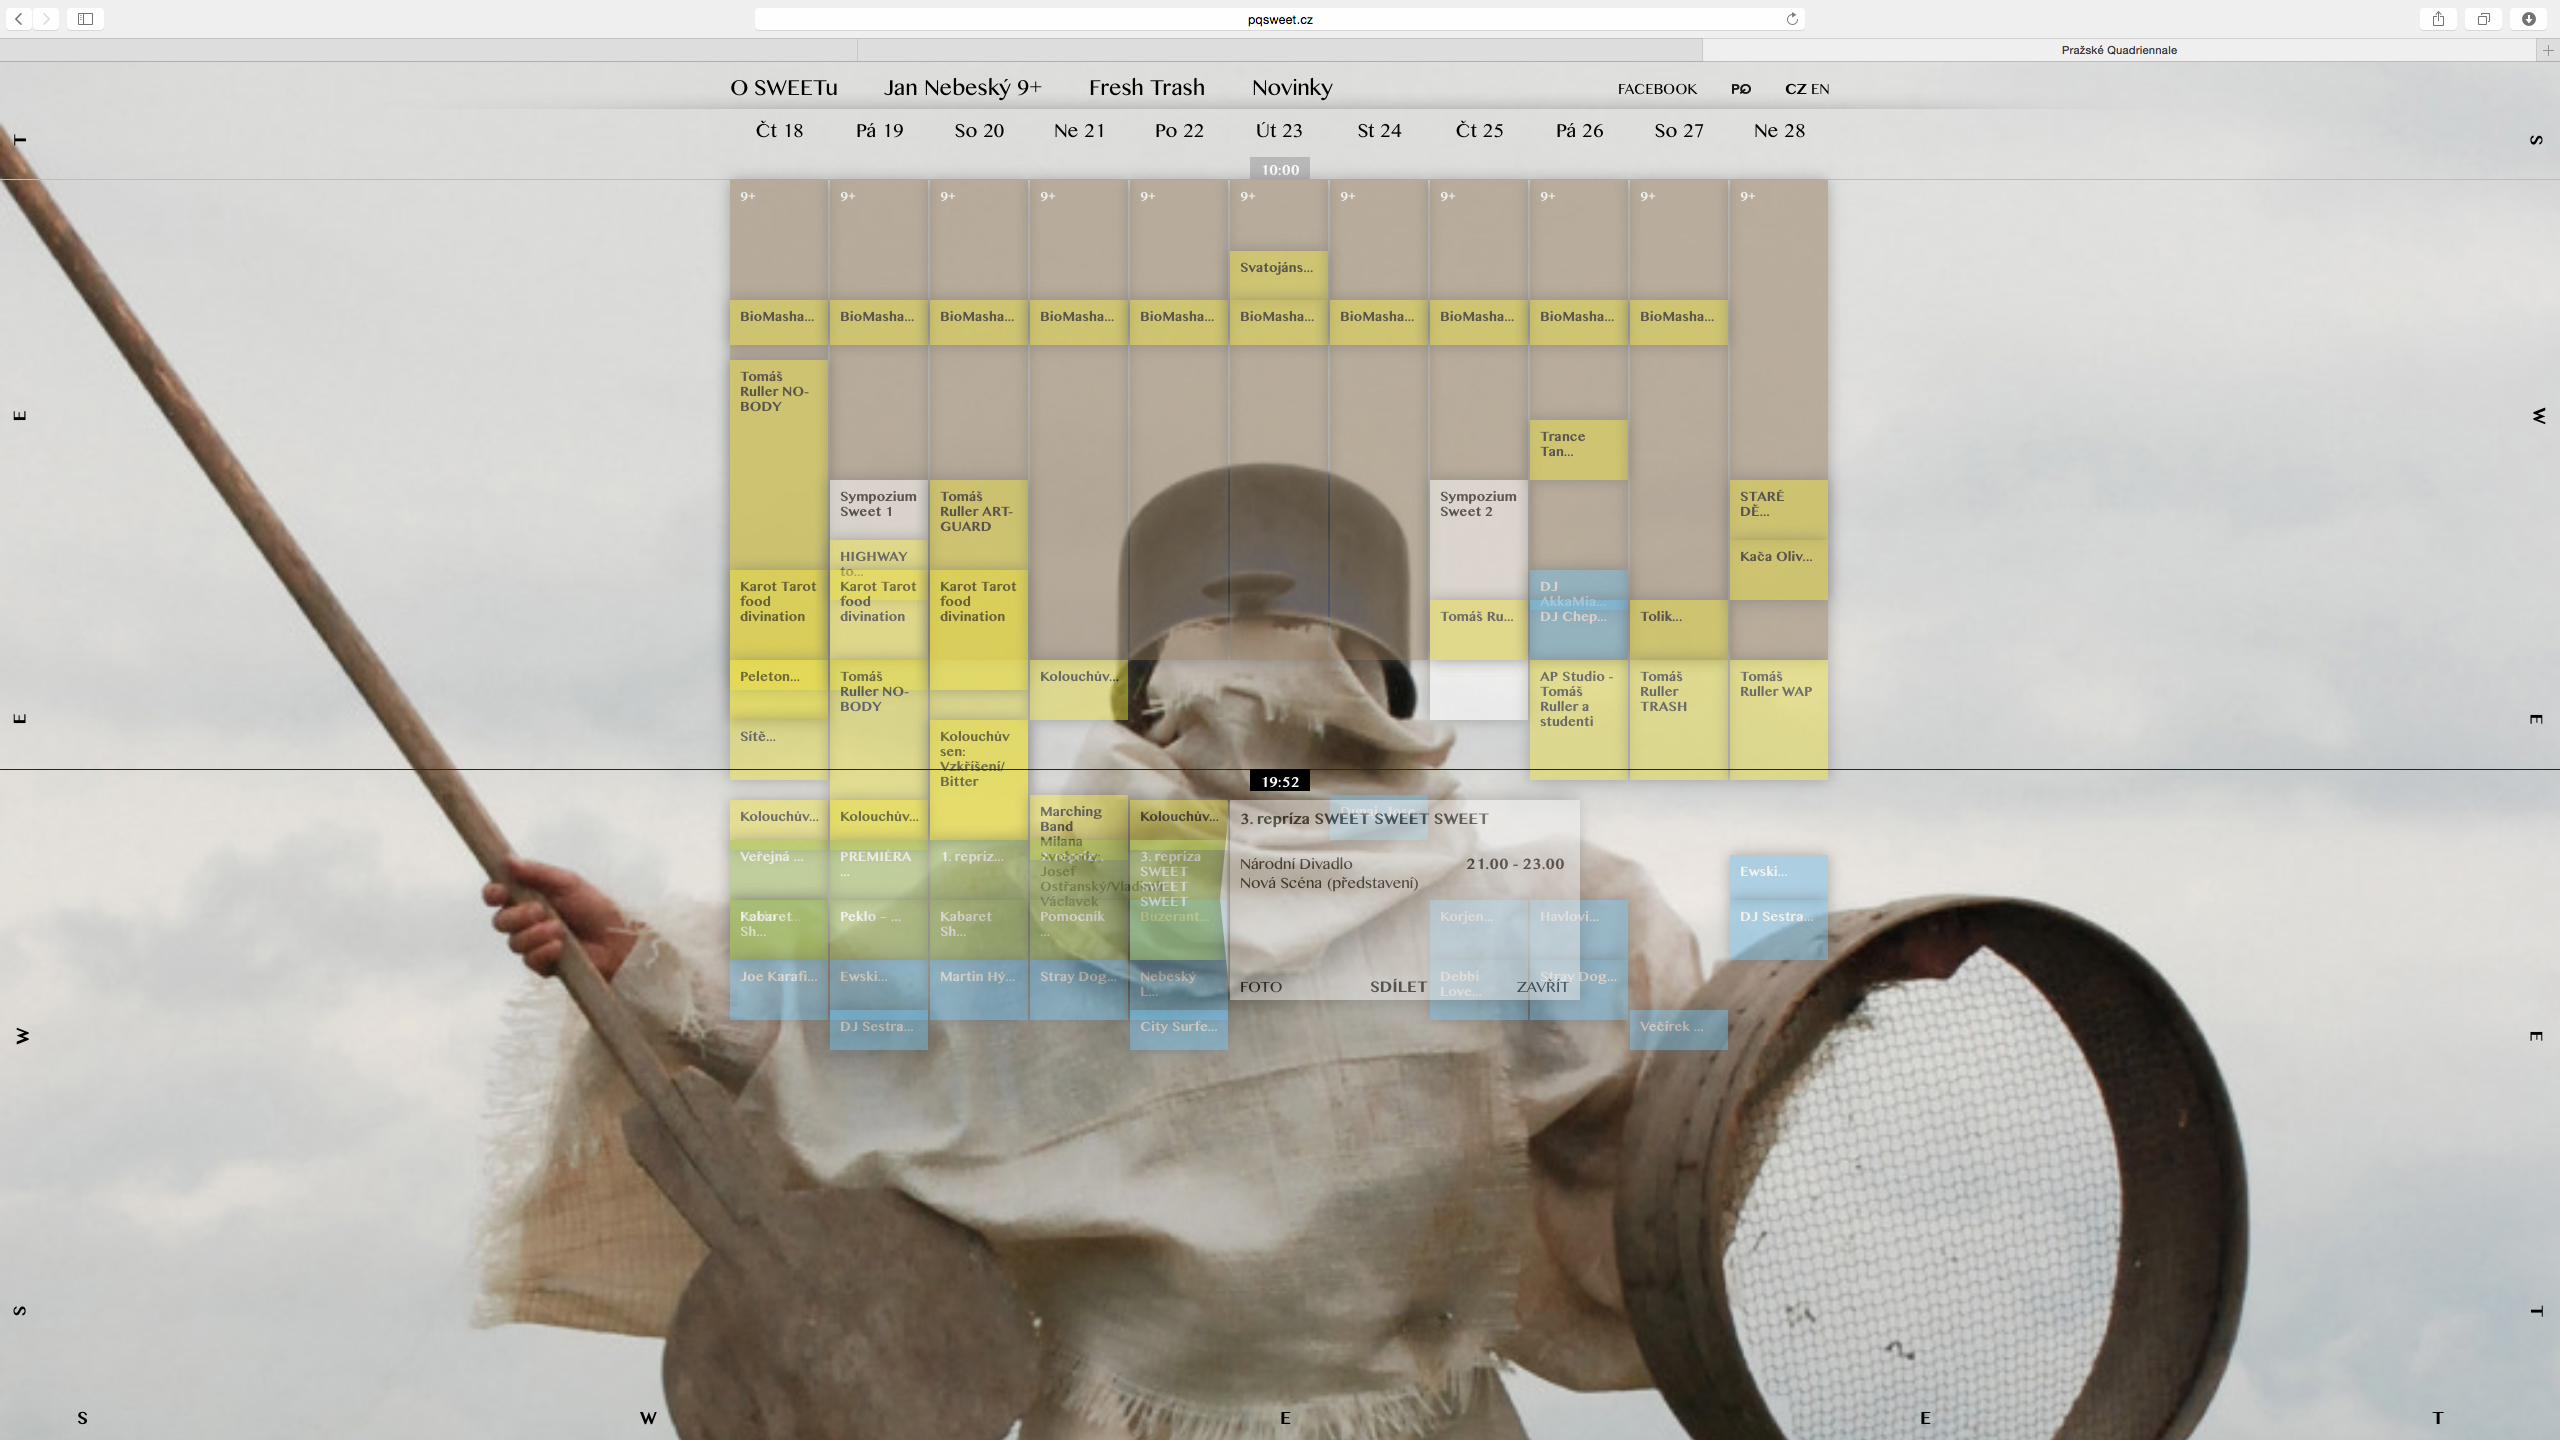Open the STARÉ DĚ... event
2560x1440 pixels.
click(1778, 510)
